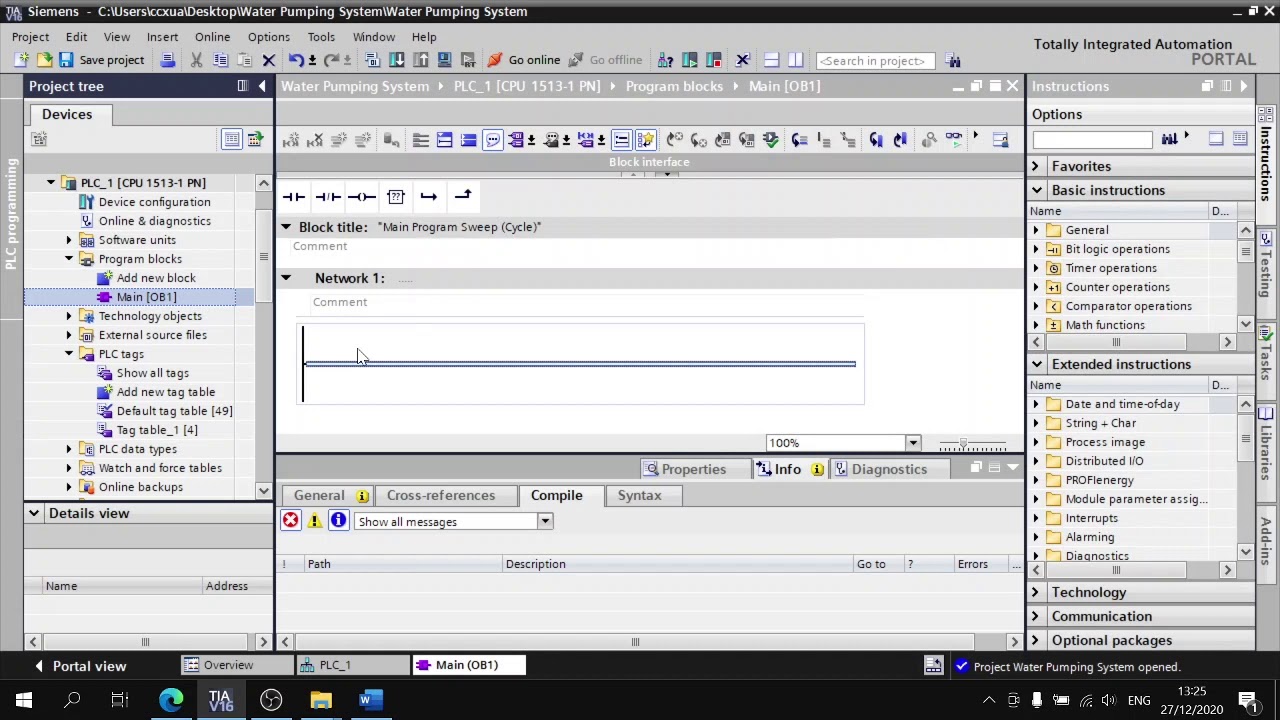The image size is (1280, 720).
Task: Expand Bit logic operations folder
Action: 1036,249
